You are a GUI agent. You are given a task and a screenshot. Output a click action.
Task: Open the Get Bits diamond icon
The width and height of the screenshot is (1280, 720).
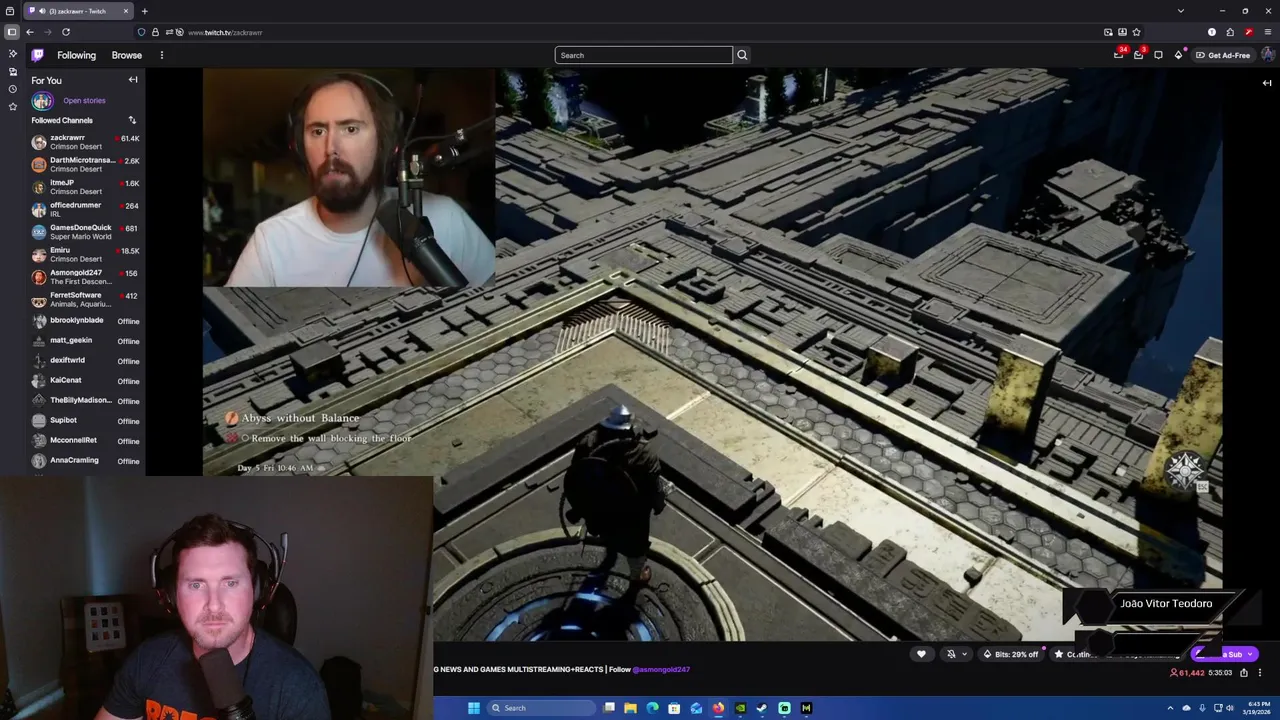click(1178, 55)
